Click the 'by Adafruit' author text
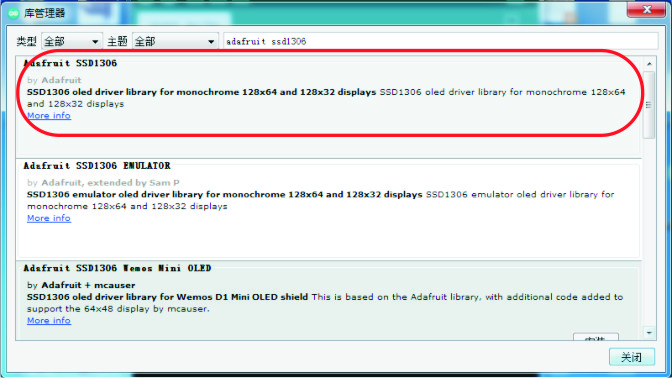Viewport: 672px width, 378px height. pos(54,80)
